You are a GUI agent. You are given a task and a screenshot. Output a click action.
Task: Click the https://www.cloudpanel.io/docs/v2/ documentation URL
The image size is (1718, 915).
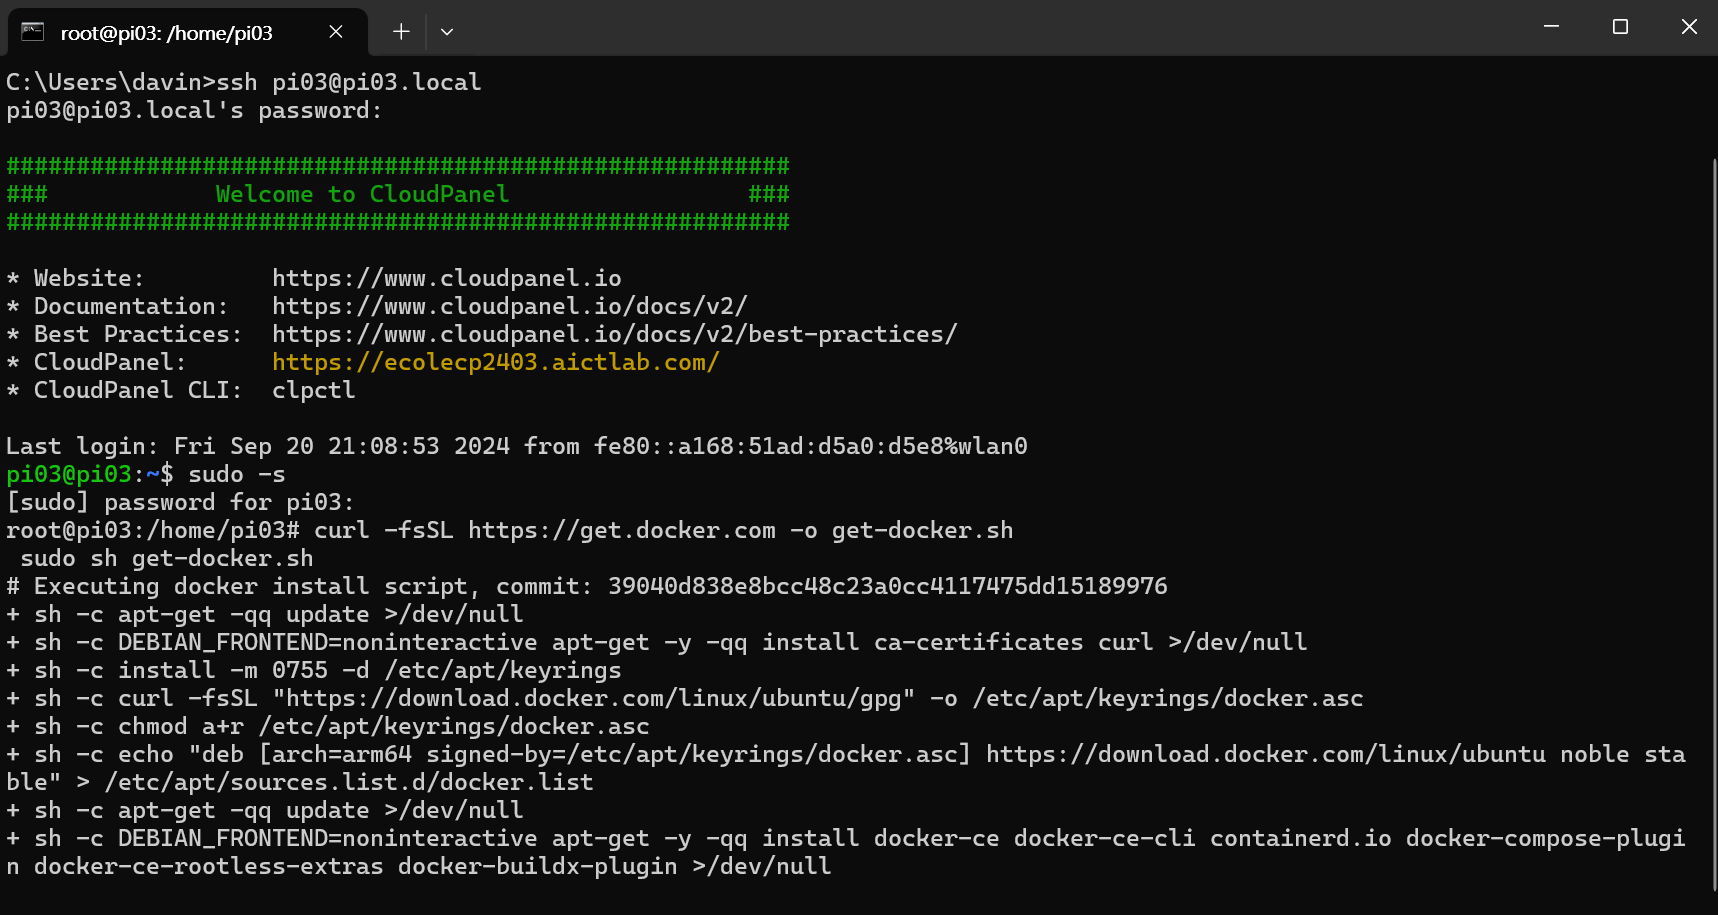510,306
